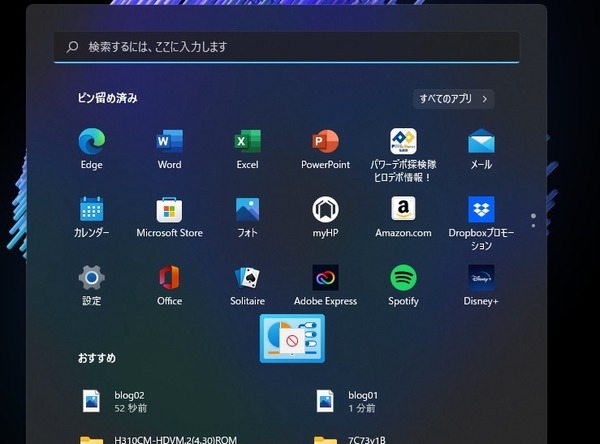Viewport: 600px width, 444px height.
Task: Open the Amazon.com shortcut
Action: click(x=403, y=217)
